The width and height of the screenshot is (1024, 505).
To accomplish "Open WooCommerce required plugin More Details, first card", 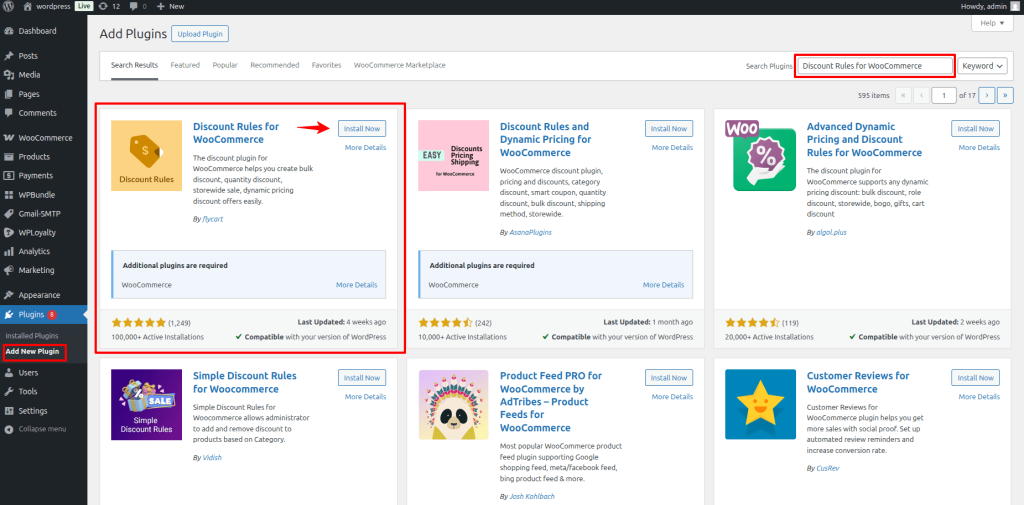I will [357, 285].
